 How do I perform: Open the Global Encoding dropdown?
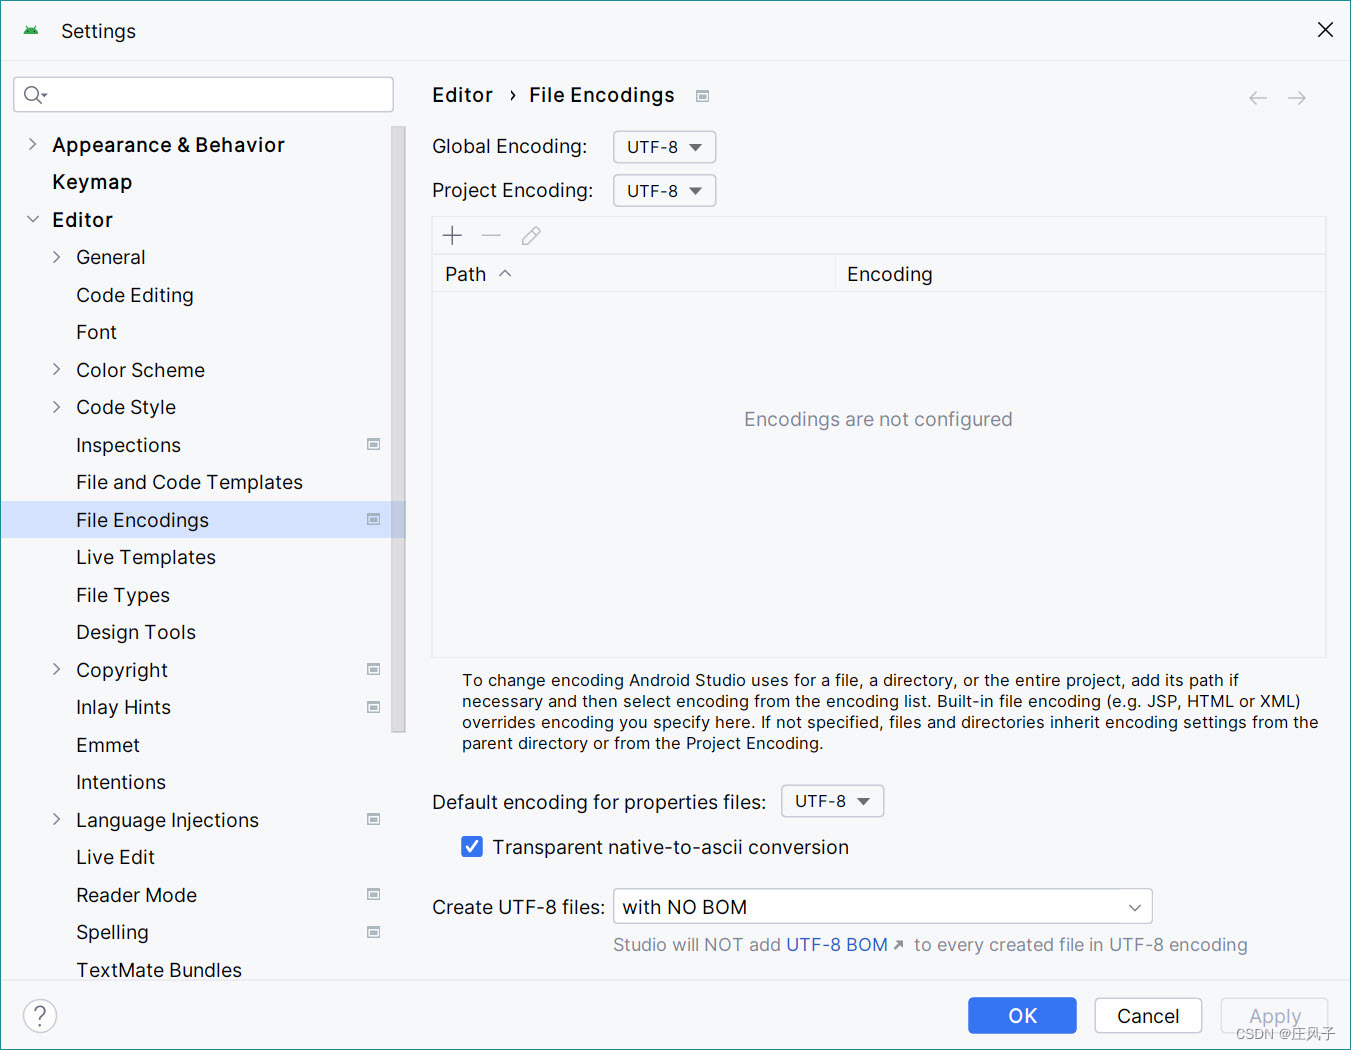664,147
